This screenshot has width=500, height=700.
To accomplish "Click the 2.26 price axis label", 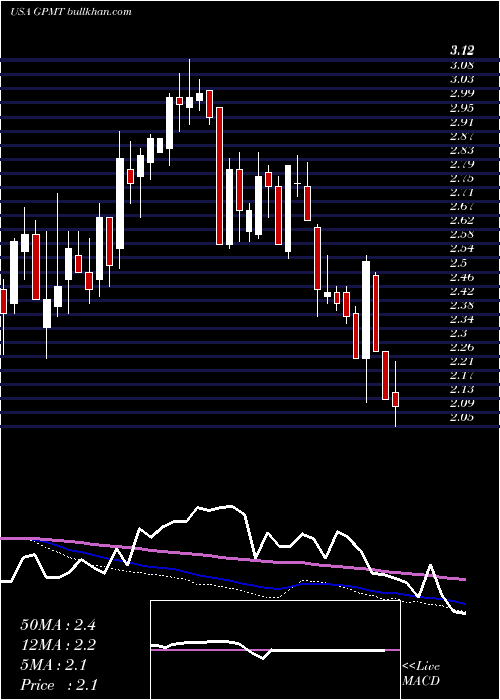I will [x=462, y=347].
